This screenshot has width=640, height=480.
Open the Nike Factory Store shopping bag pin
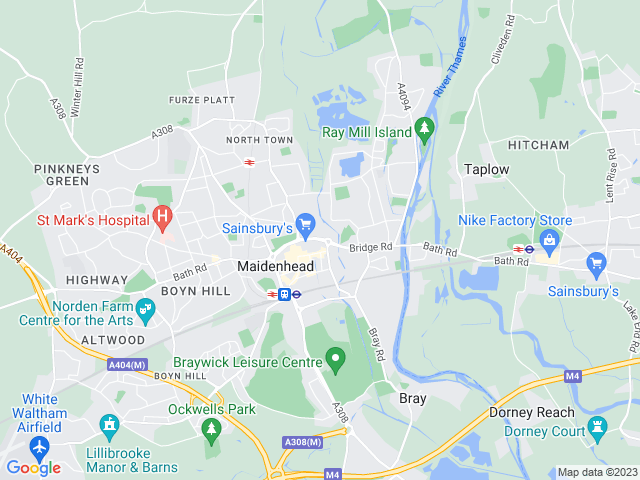pyautogui.click(x=549, y=242)
